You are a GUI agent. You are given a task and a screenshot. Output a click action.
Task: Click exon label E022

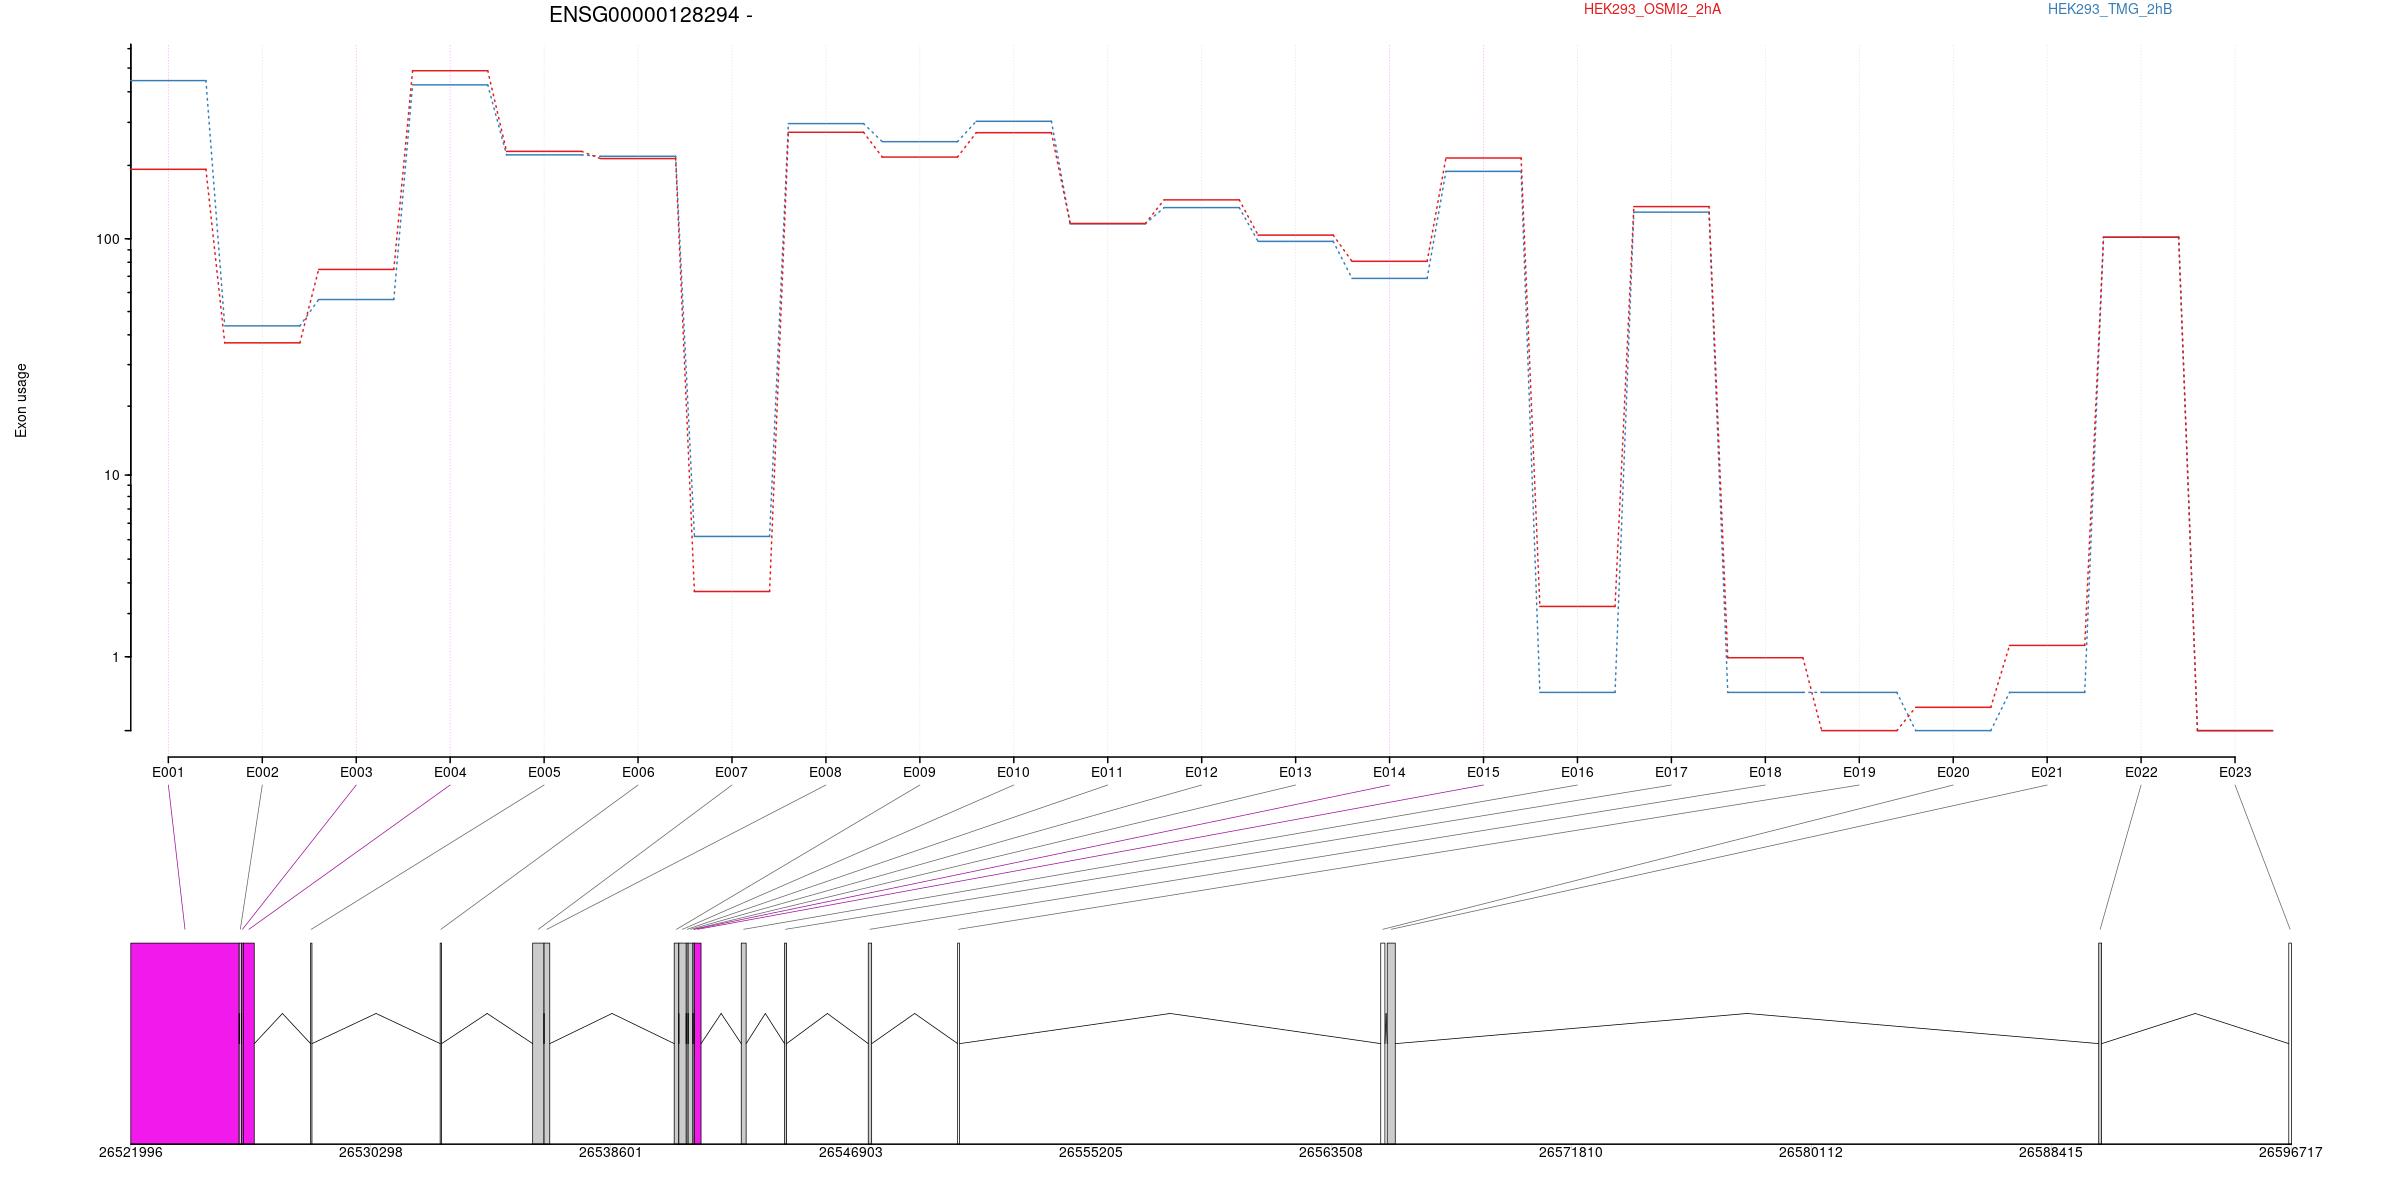coord(2141,772)
